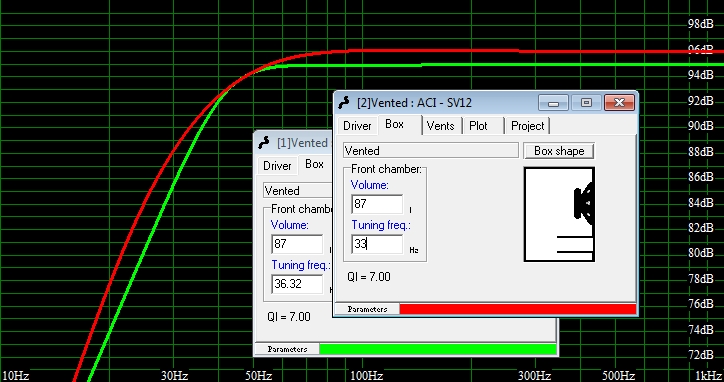Click the Volume field showing 87 in window [2]
This screenshot has width=724, height=382.
click(x=377, y=204)
